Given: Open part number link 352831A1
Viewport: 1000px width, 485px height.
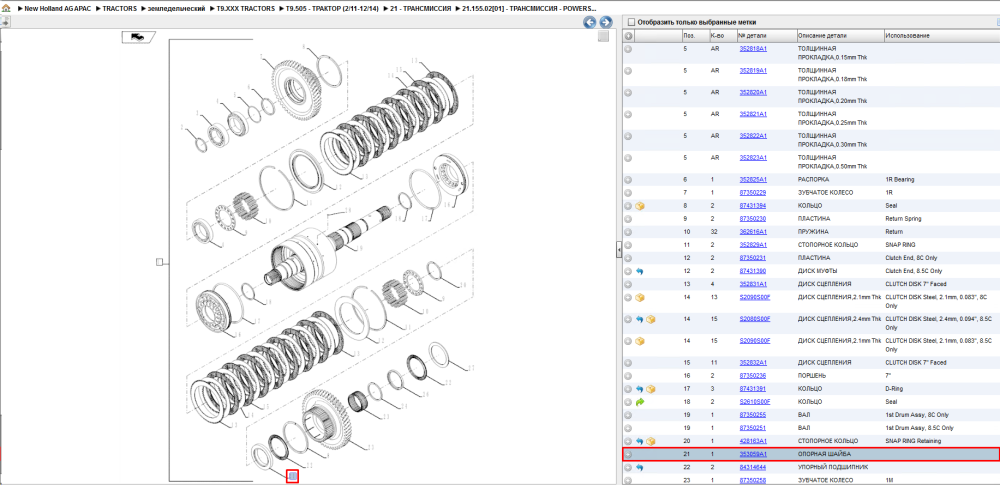Looking at the screenshot, I should 753,284.
